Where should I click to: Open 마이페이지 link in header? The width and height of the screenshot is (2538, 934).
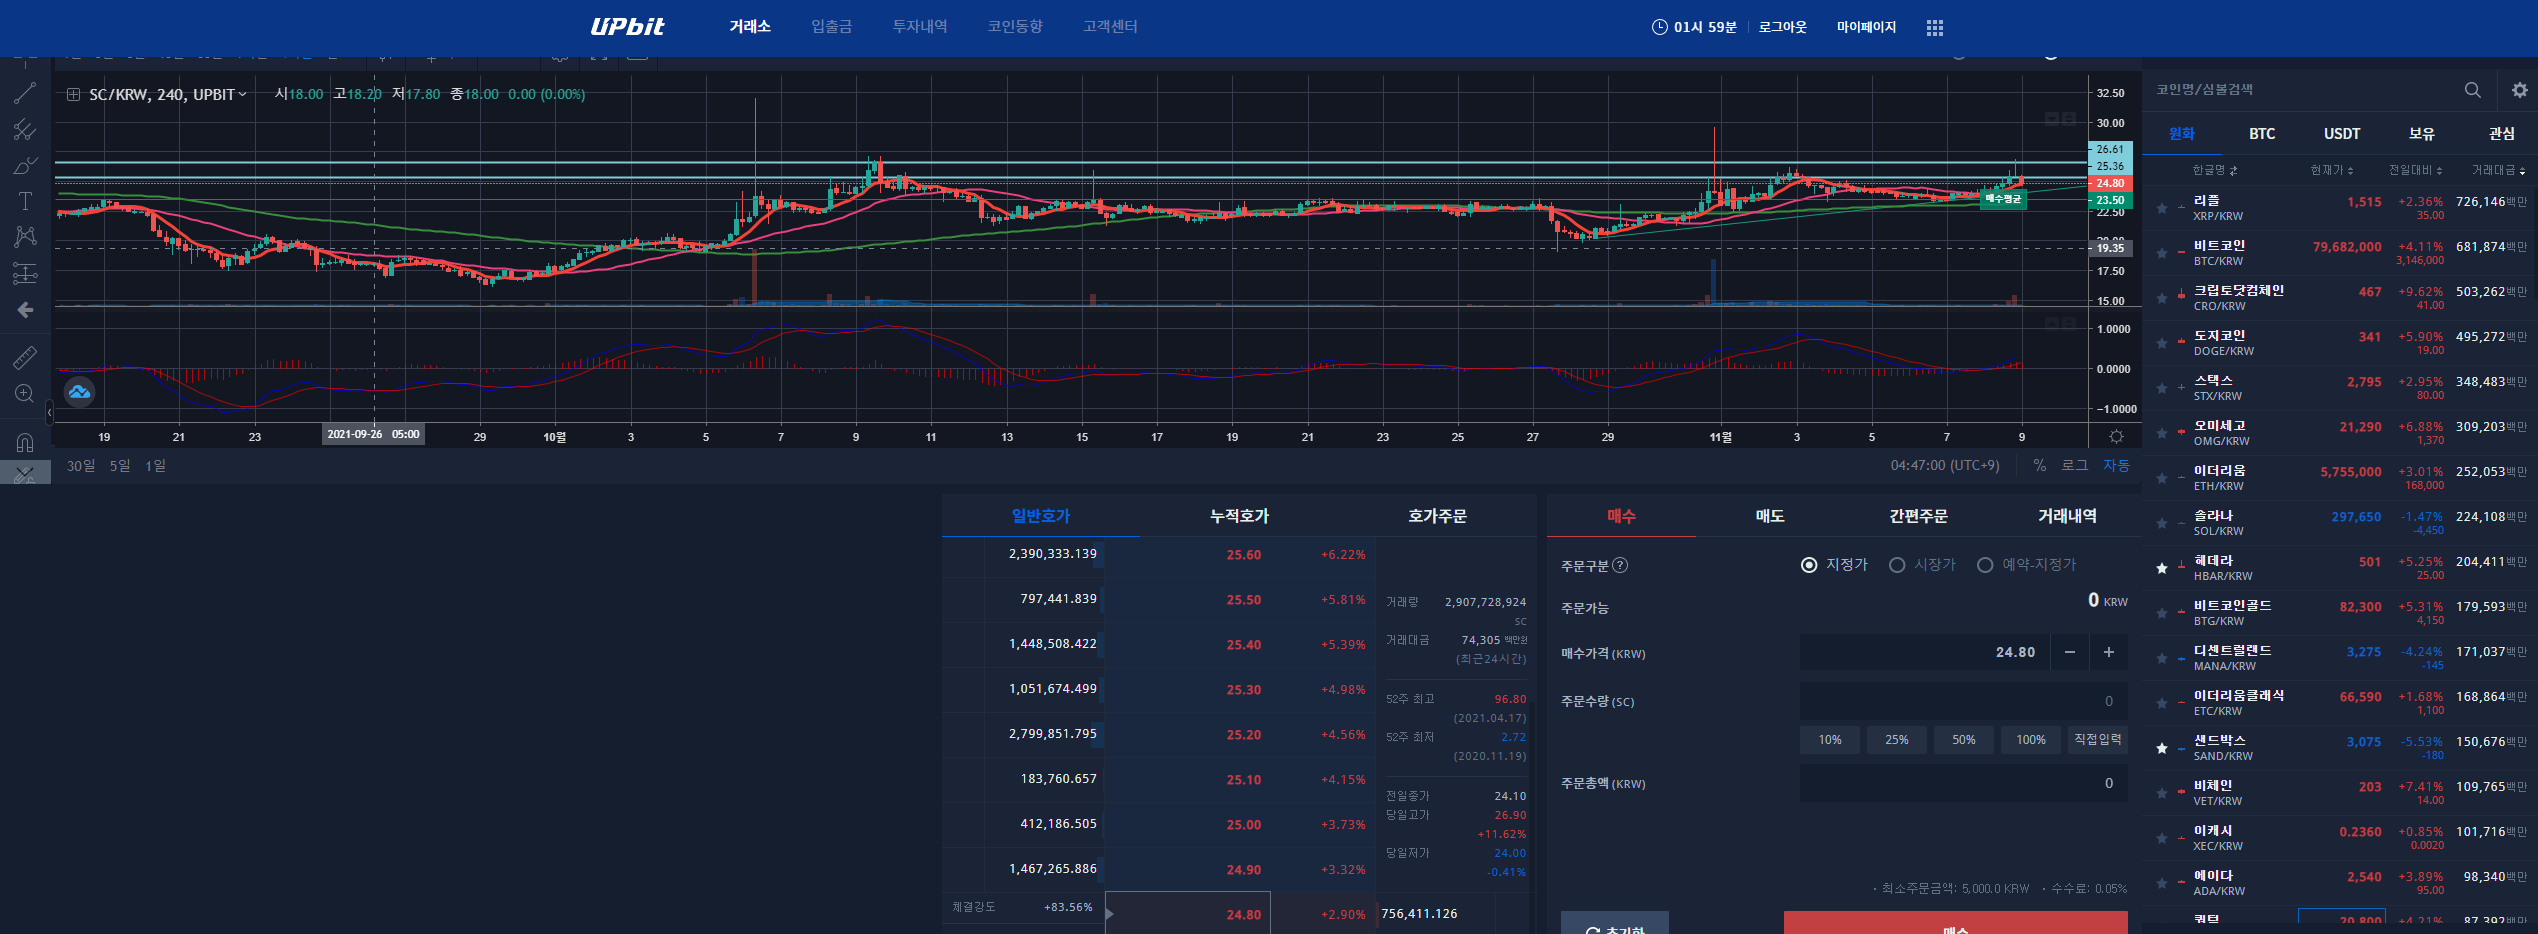tap(1866, 28)
